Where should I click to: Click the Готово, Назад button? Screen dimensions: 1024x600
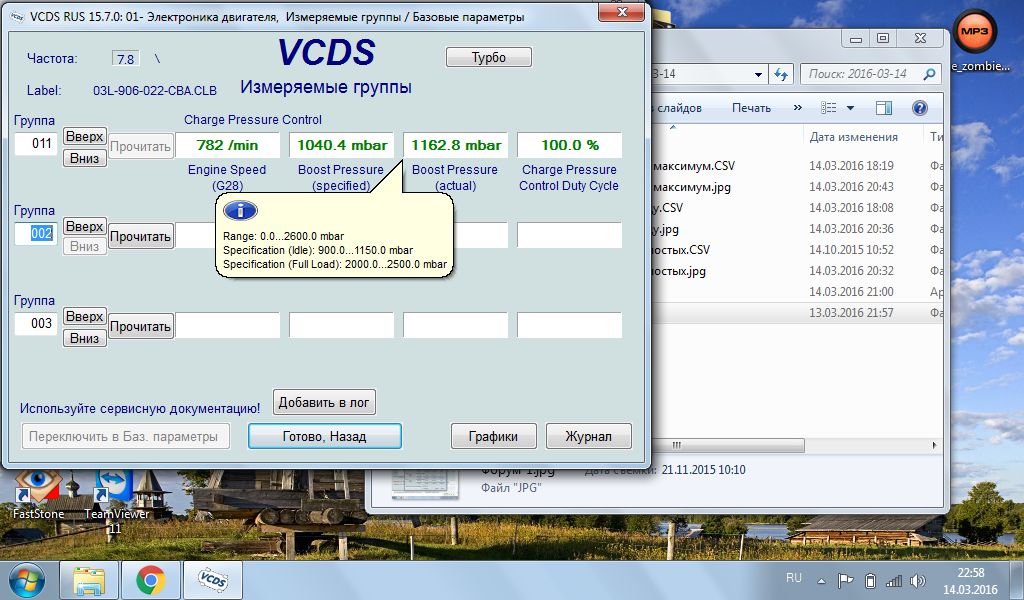[324, 436]
